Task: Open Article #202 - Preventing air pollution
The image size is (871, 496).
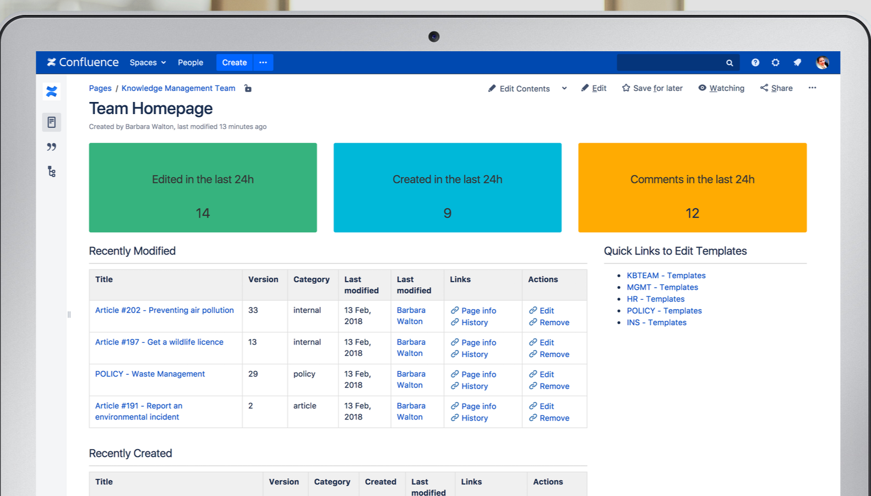Action: pos(164,310)
